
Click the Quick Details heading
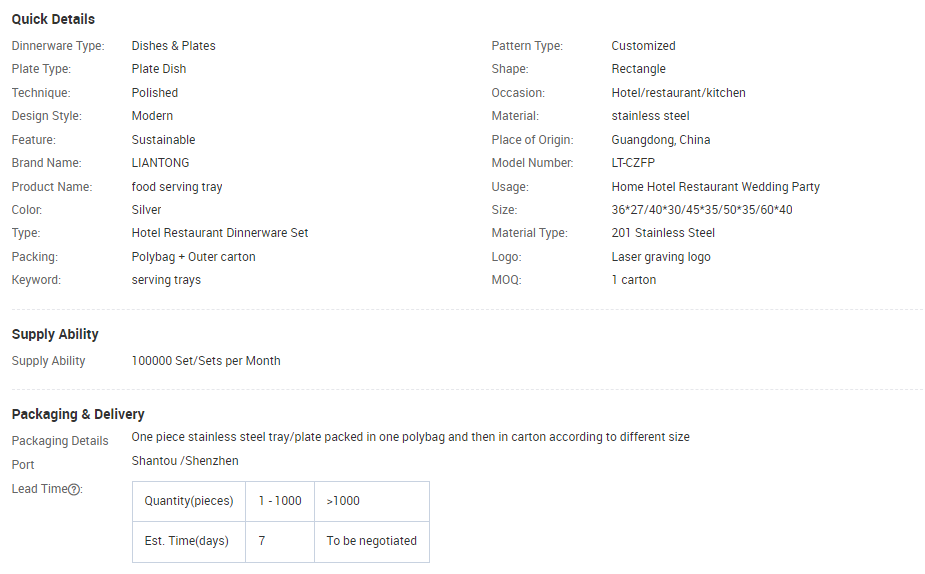point(53,19)
